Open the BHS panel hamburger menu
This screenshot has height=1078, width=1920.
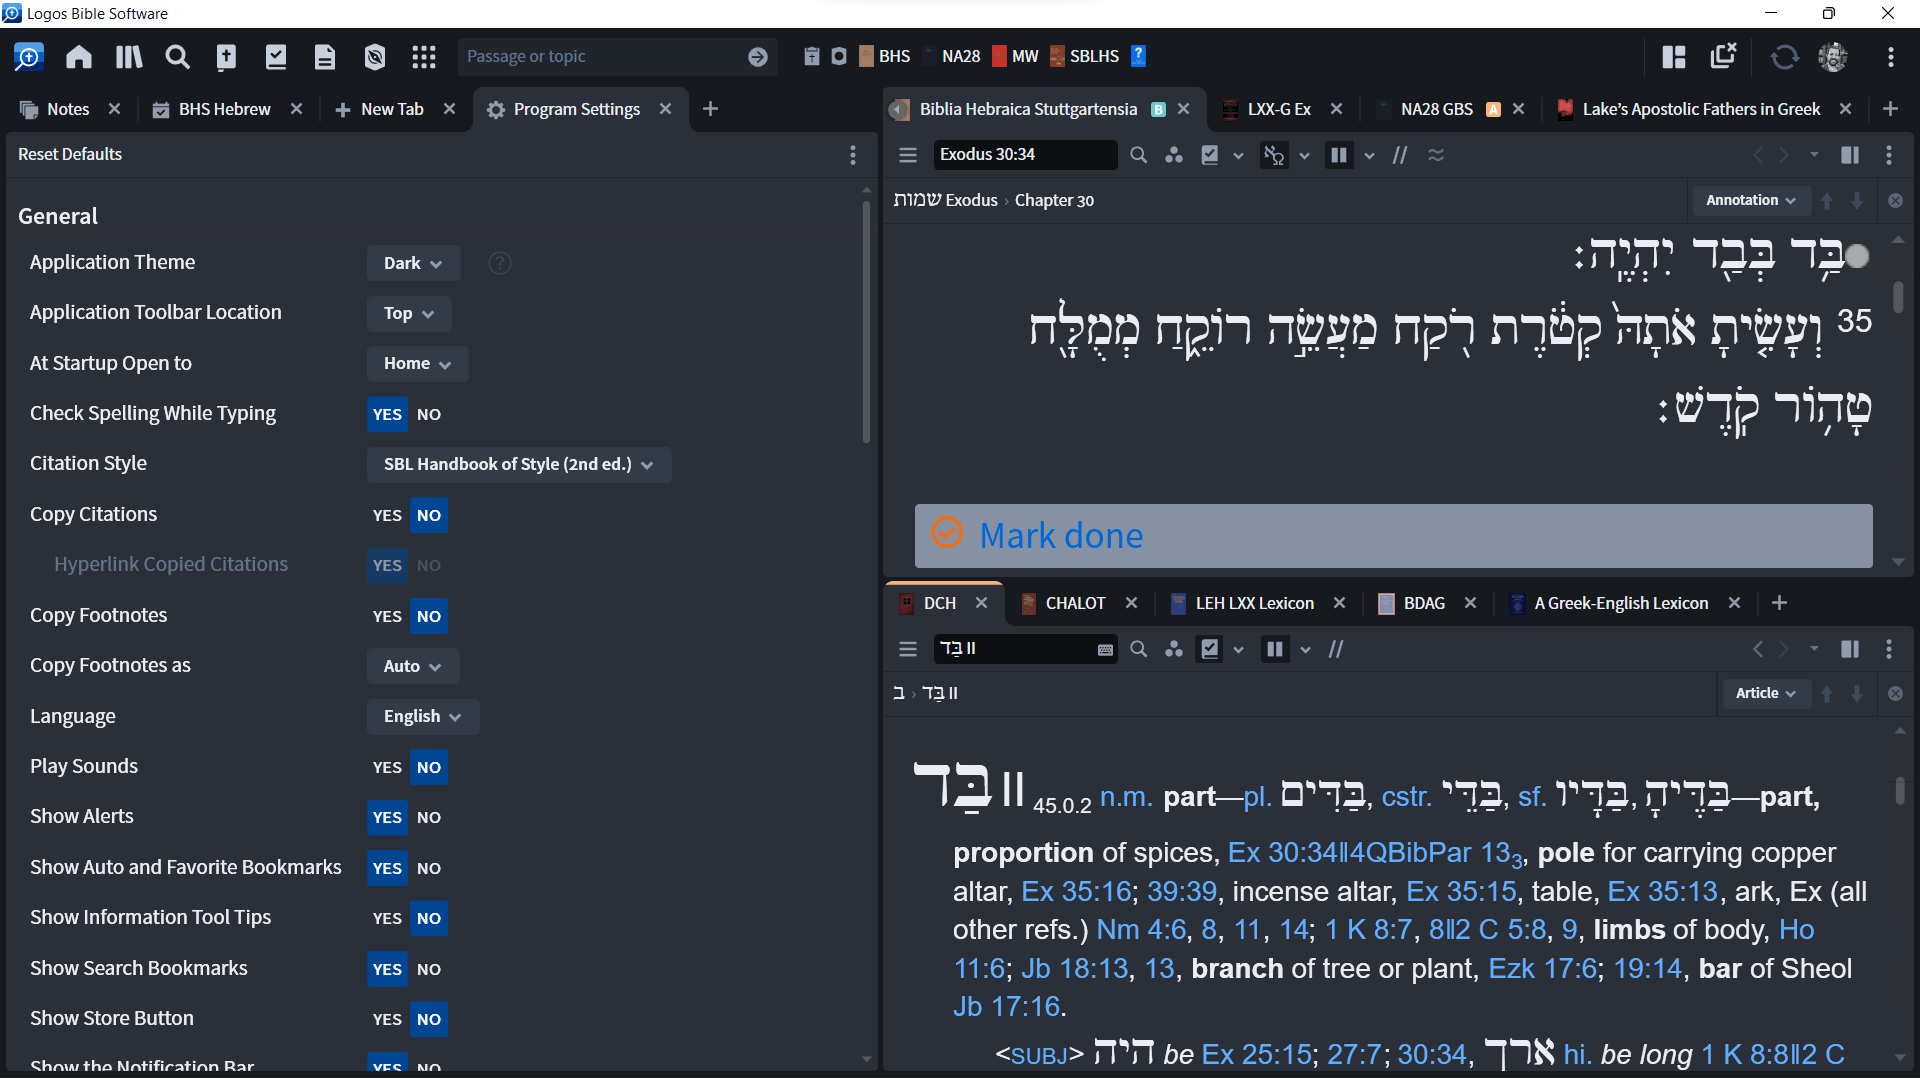click(908, 155)
